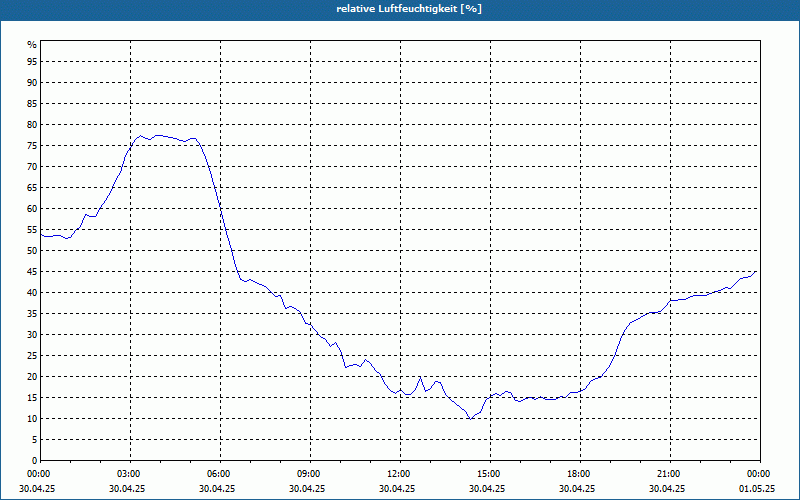Select the y-axis label '20'
Viewport: 800px width, 500px height.
point(32,377)
